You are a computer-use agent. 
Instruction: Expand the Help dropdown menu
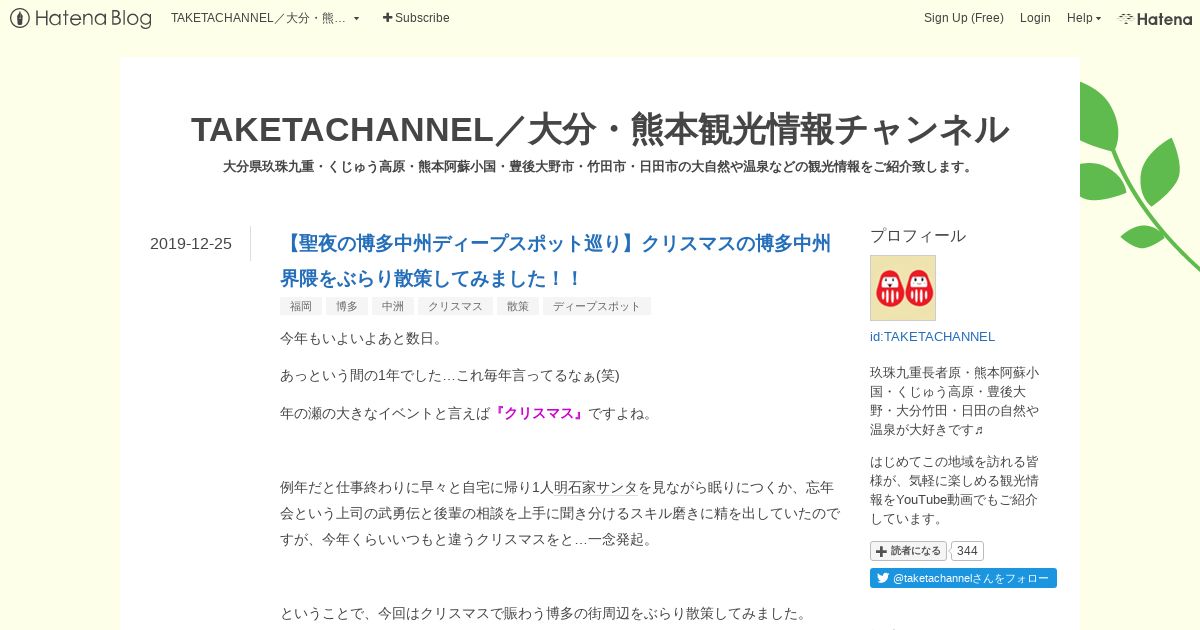click(x=1083, y=18)
